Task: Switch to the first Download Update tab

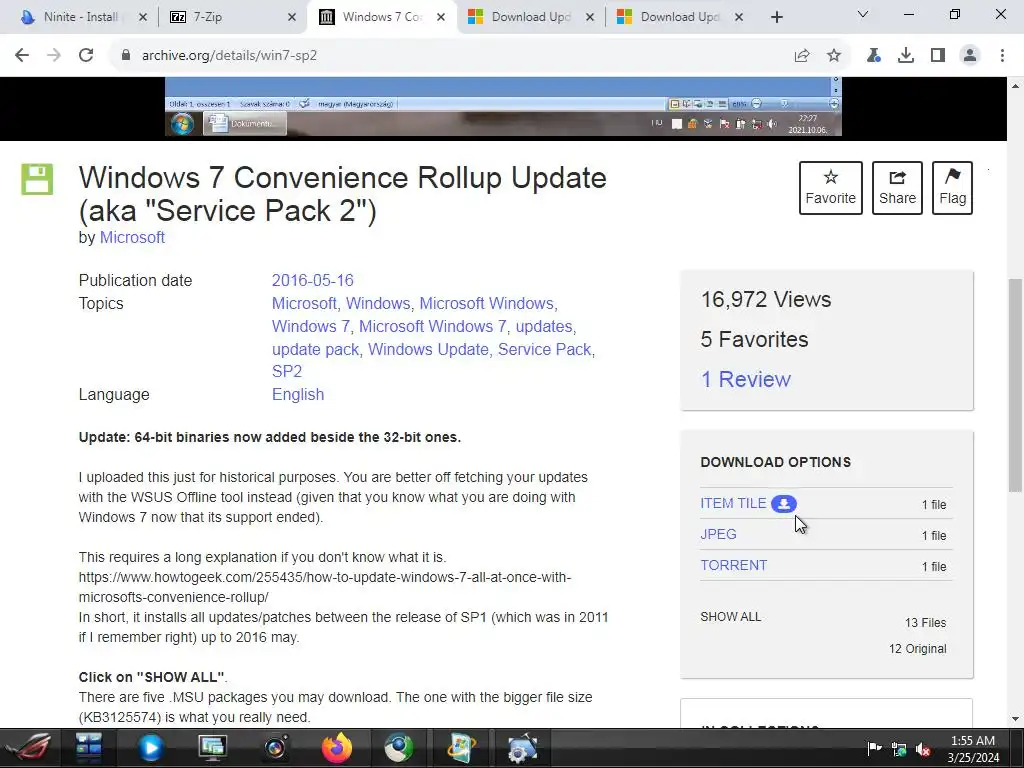Action: pos(530,17)
